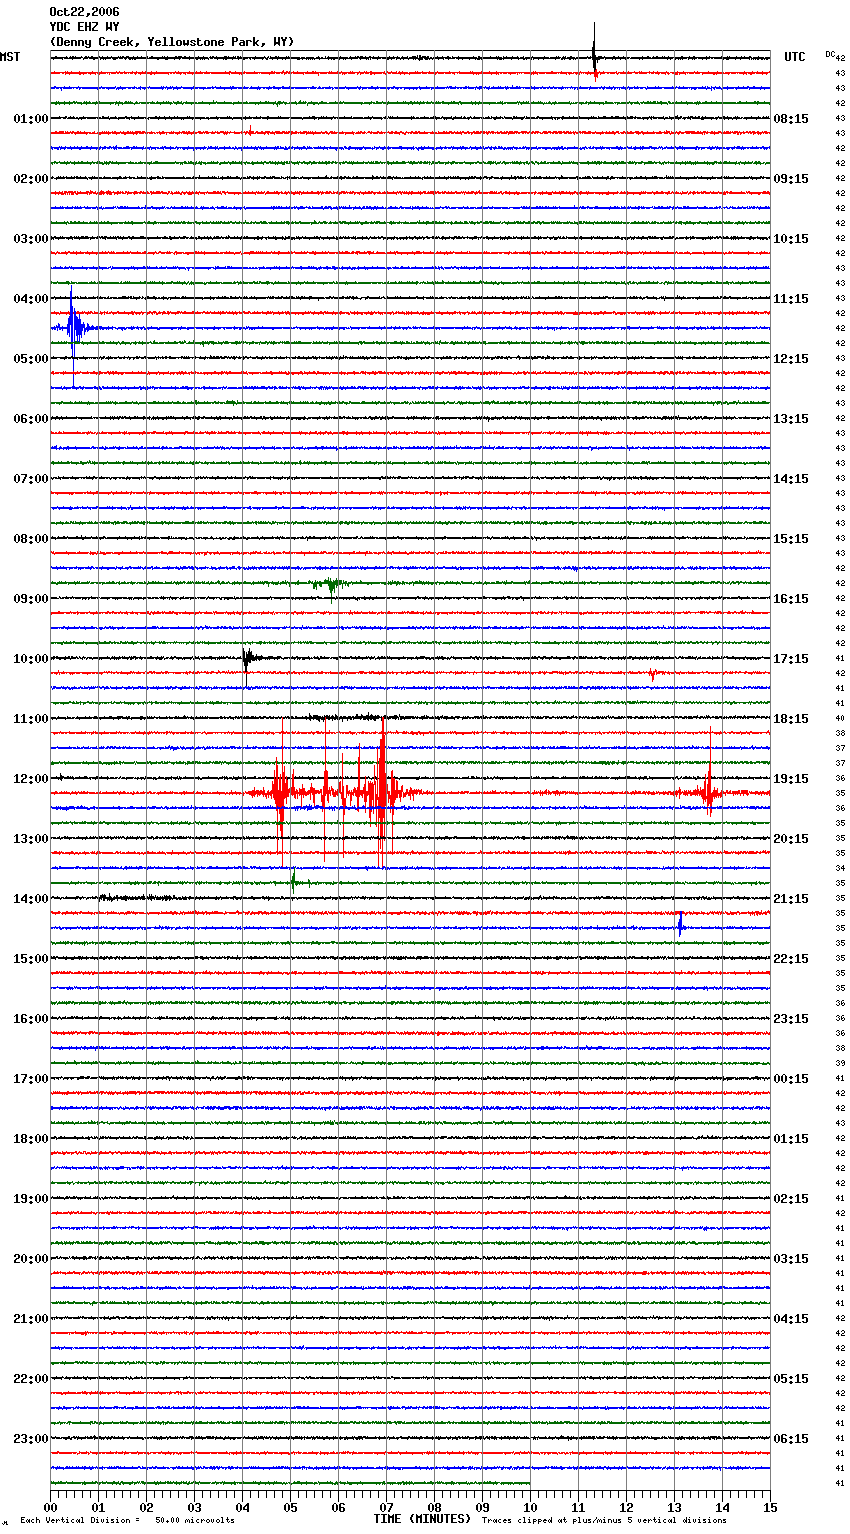Click the 21:15 UTC time label
850x1534 pixels.
[791, 899]
